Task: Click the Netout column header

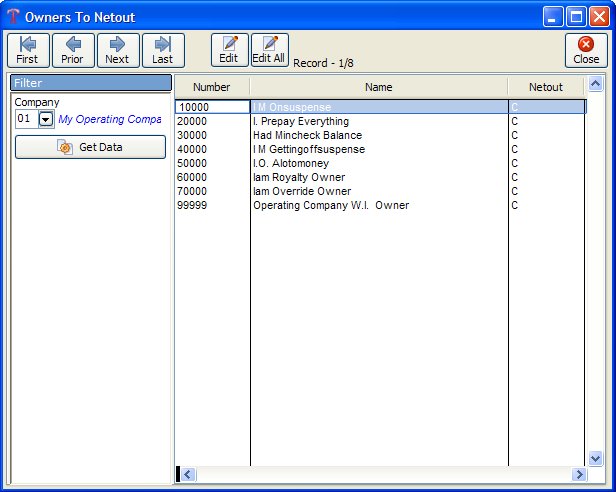Action: coord(546,87)
